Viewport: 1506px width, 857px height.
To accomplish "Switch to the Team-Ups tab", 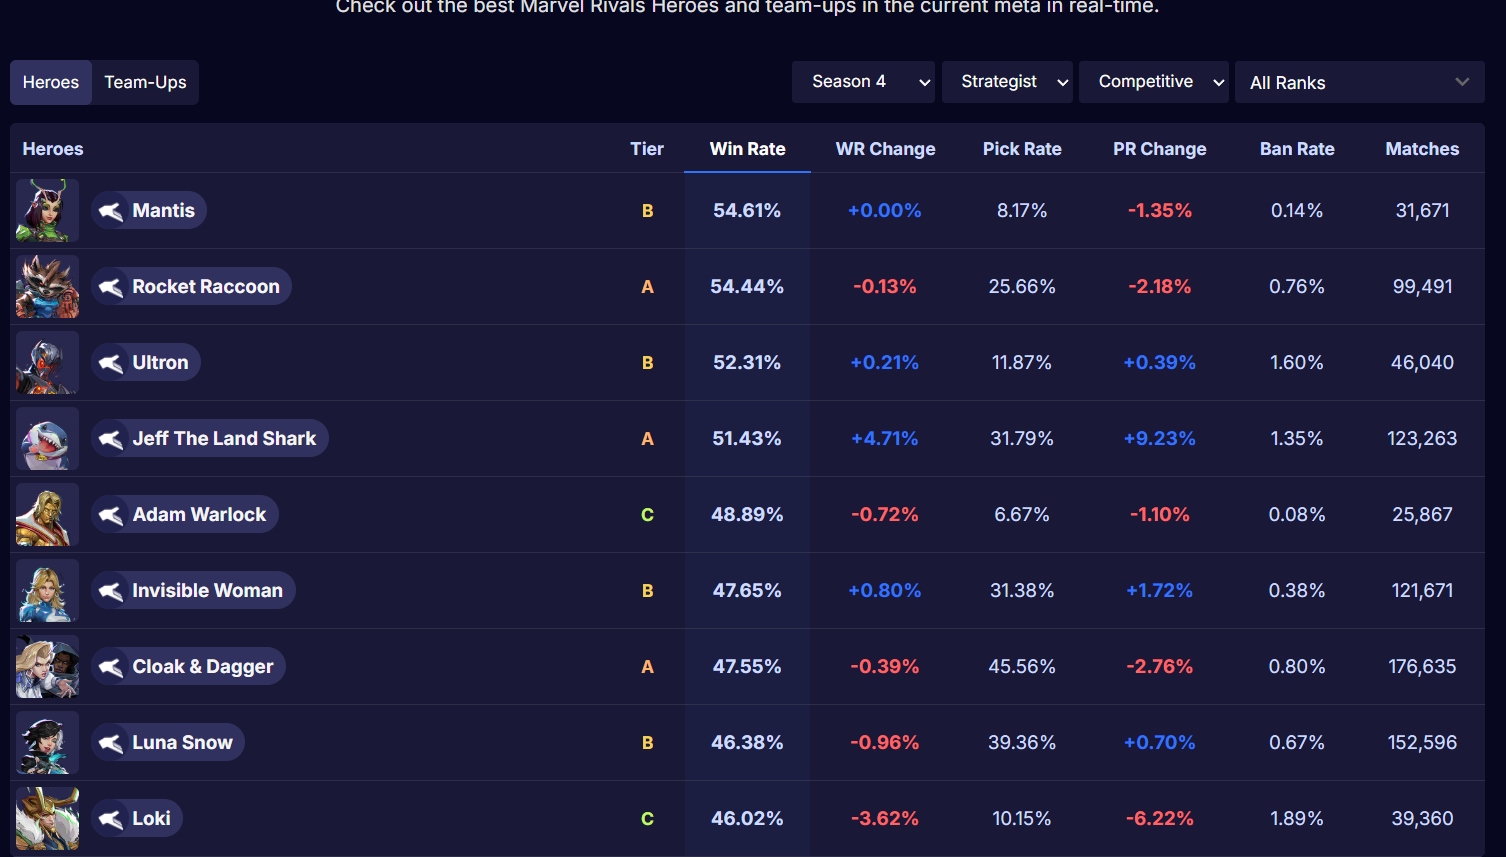I will click(146, 82).
